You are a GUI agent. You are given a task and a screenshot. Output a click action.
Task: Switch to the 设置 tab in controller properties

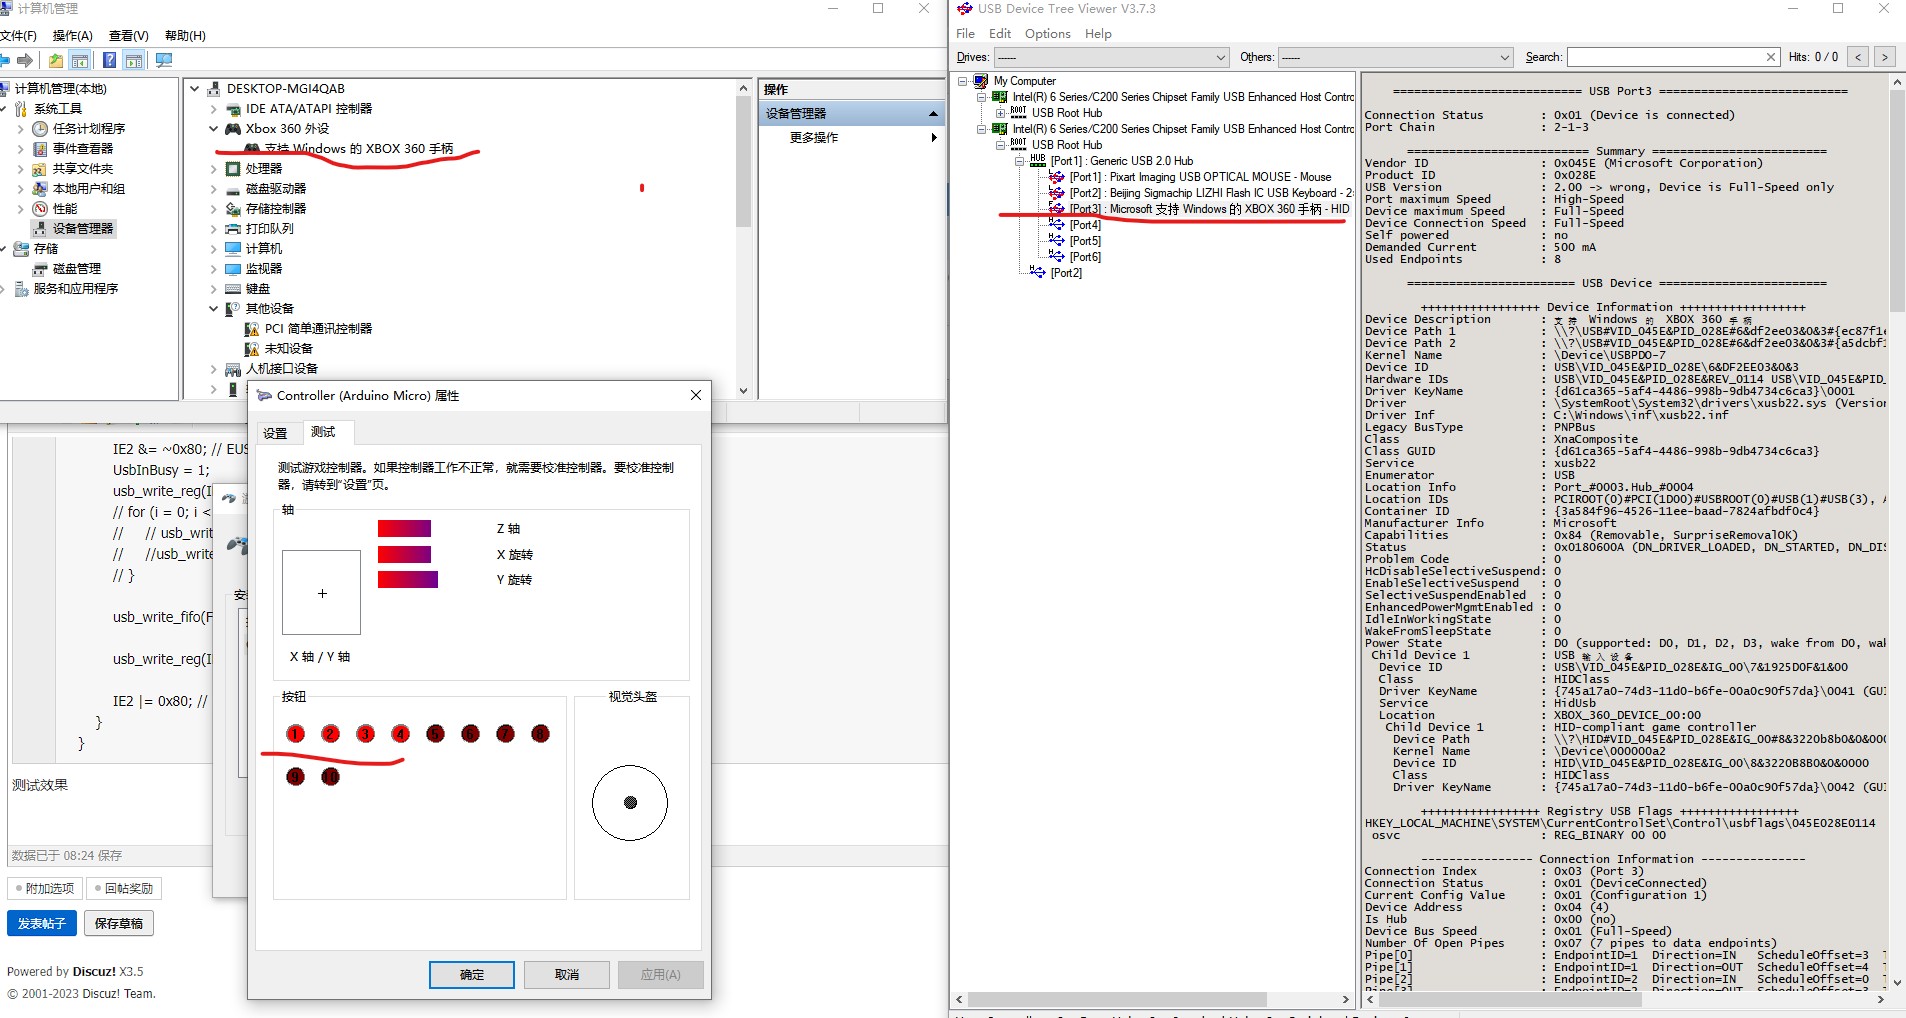(275, 433)
